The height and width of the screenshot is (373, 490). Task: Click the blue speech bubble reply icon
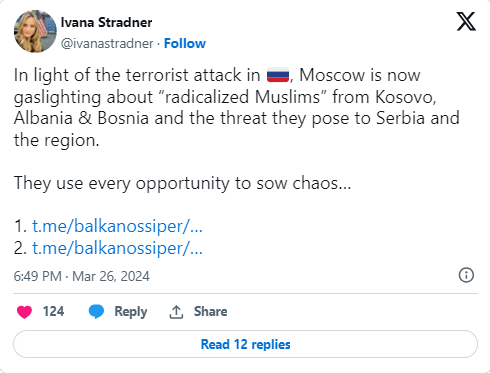[96, 312]
